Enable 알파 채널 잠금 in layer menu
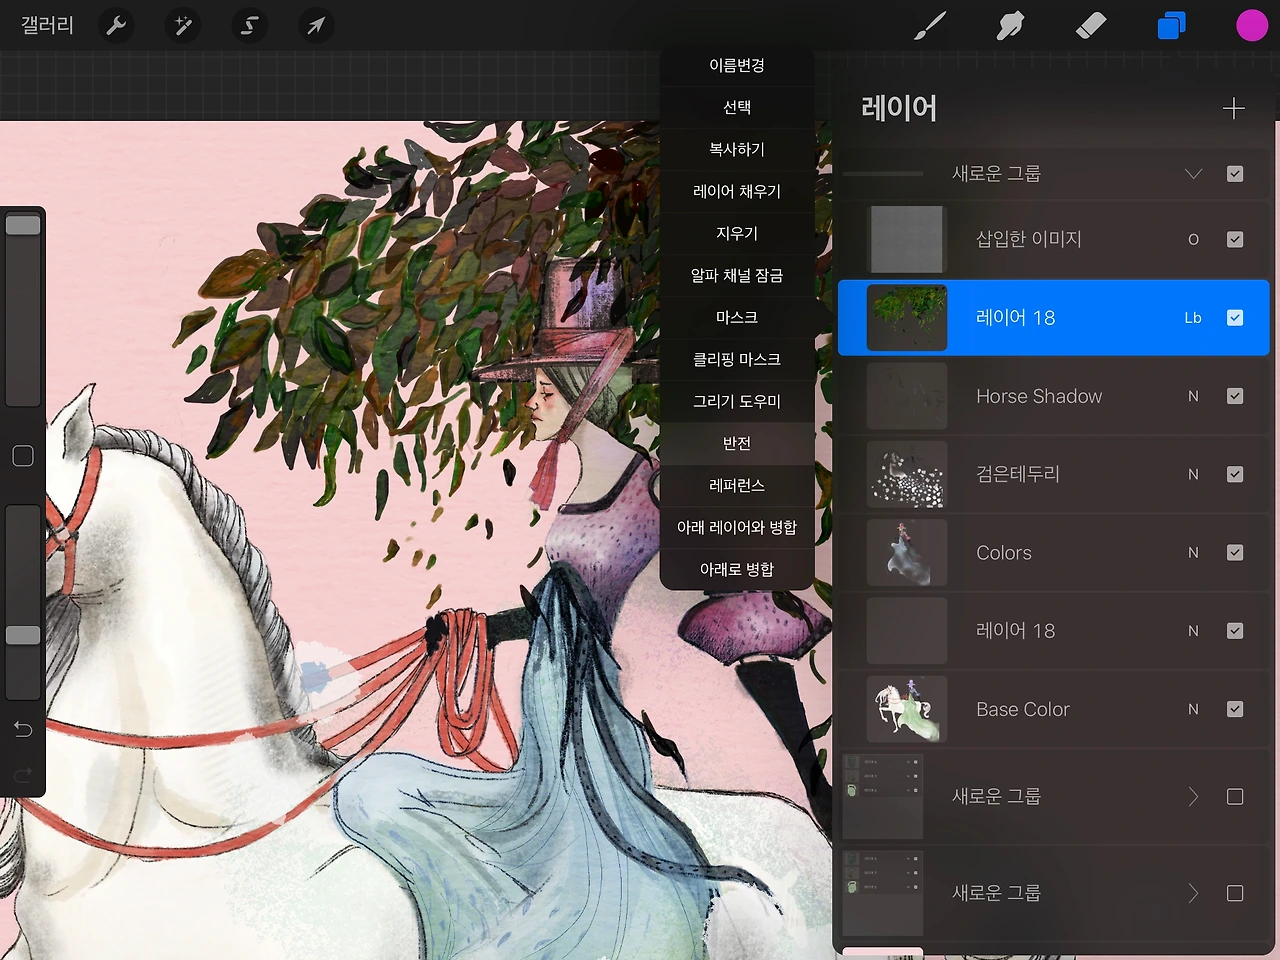 click(x=737, y=275)
